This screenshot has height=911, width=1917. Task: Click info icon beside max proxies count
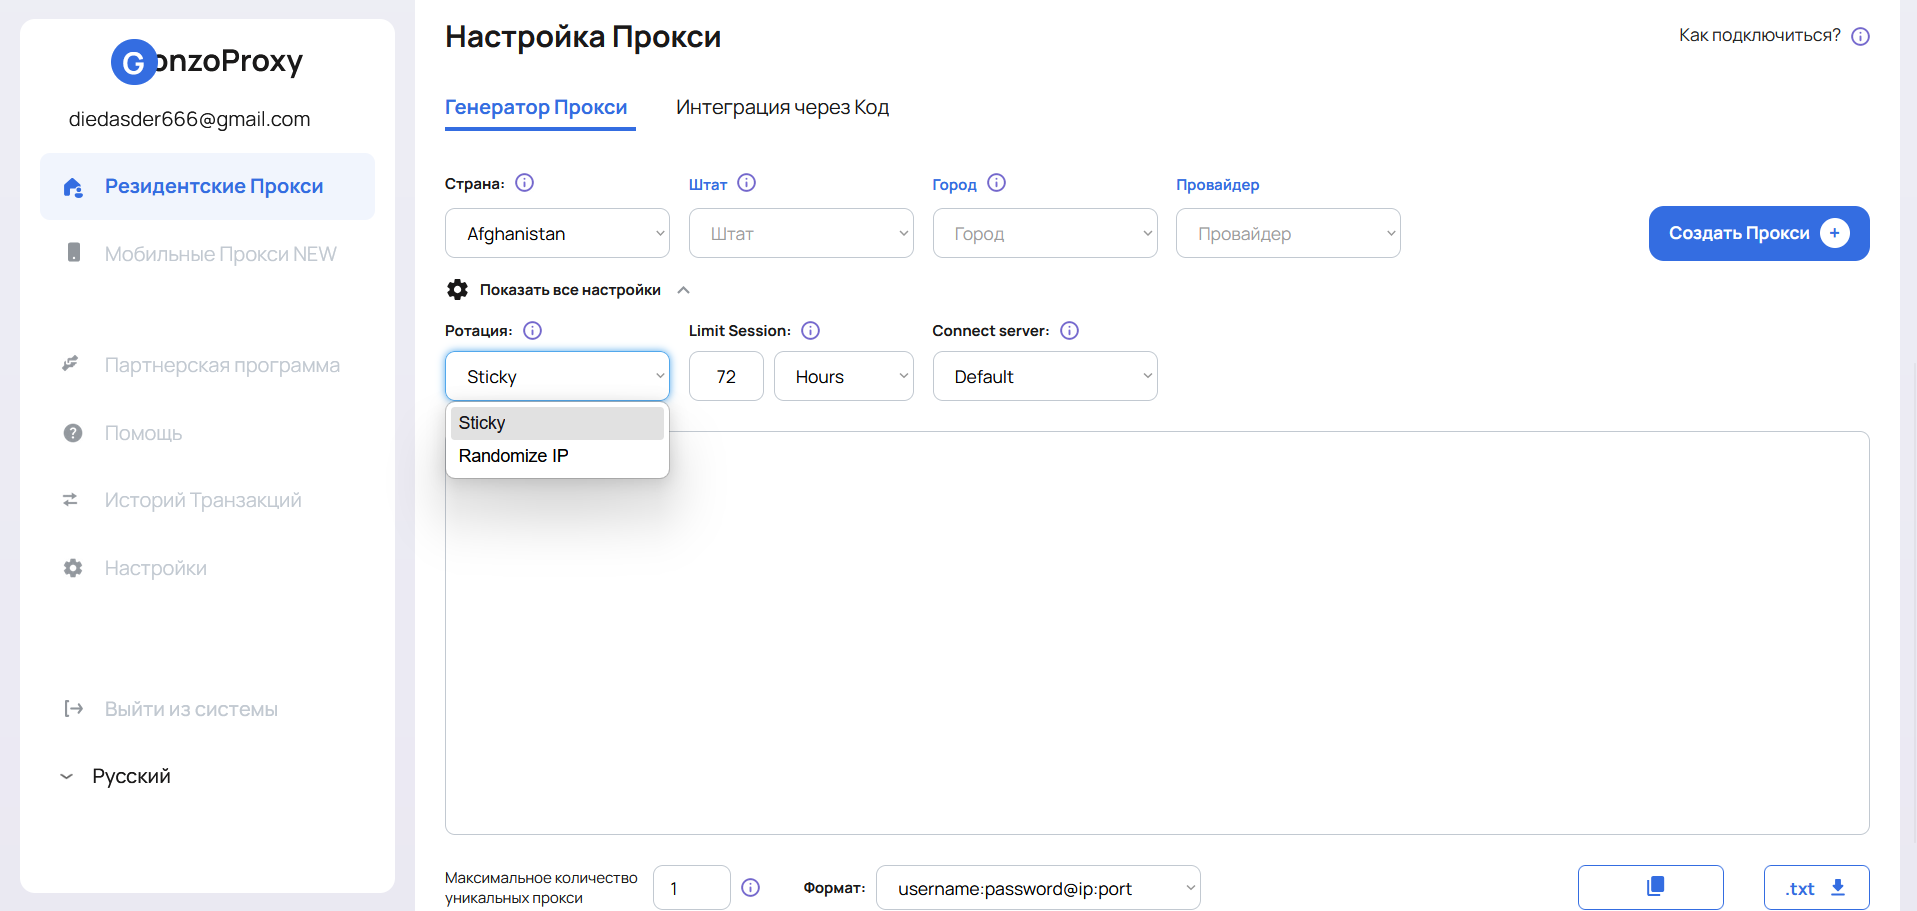pos(750,888)
